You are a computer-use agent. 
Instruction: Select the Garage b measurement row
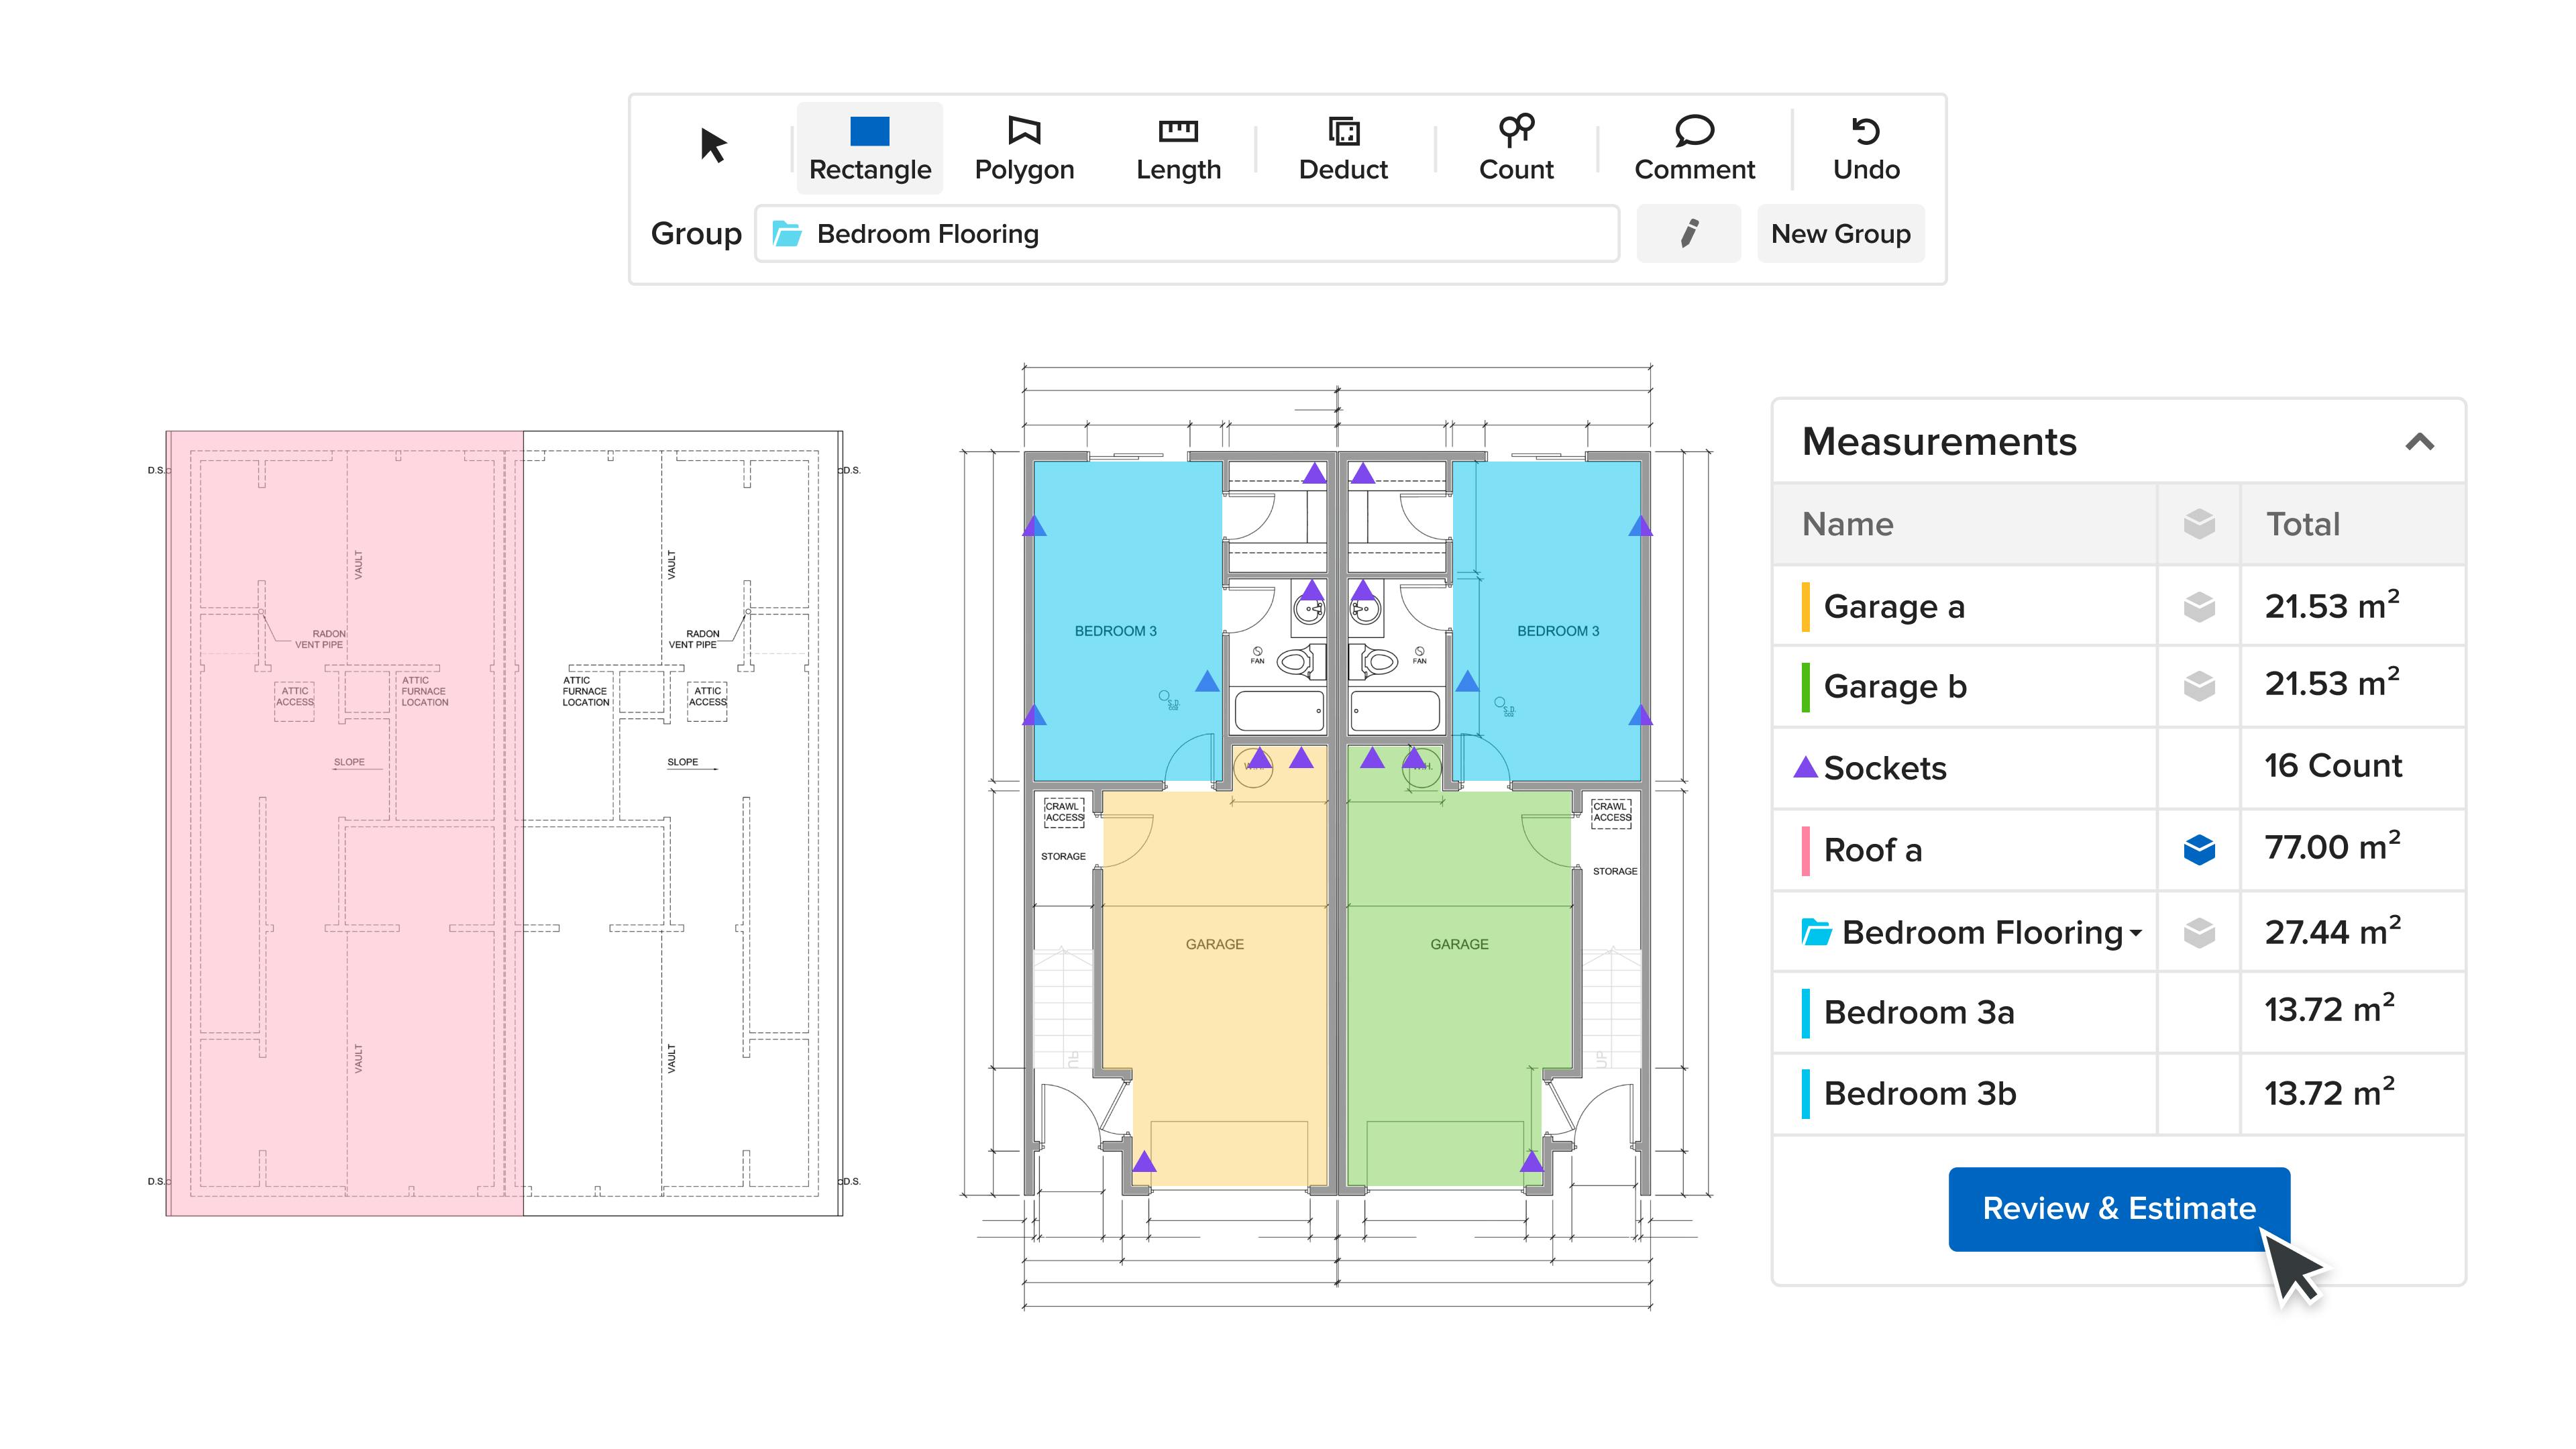click(x=2119, y=686)
